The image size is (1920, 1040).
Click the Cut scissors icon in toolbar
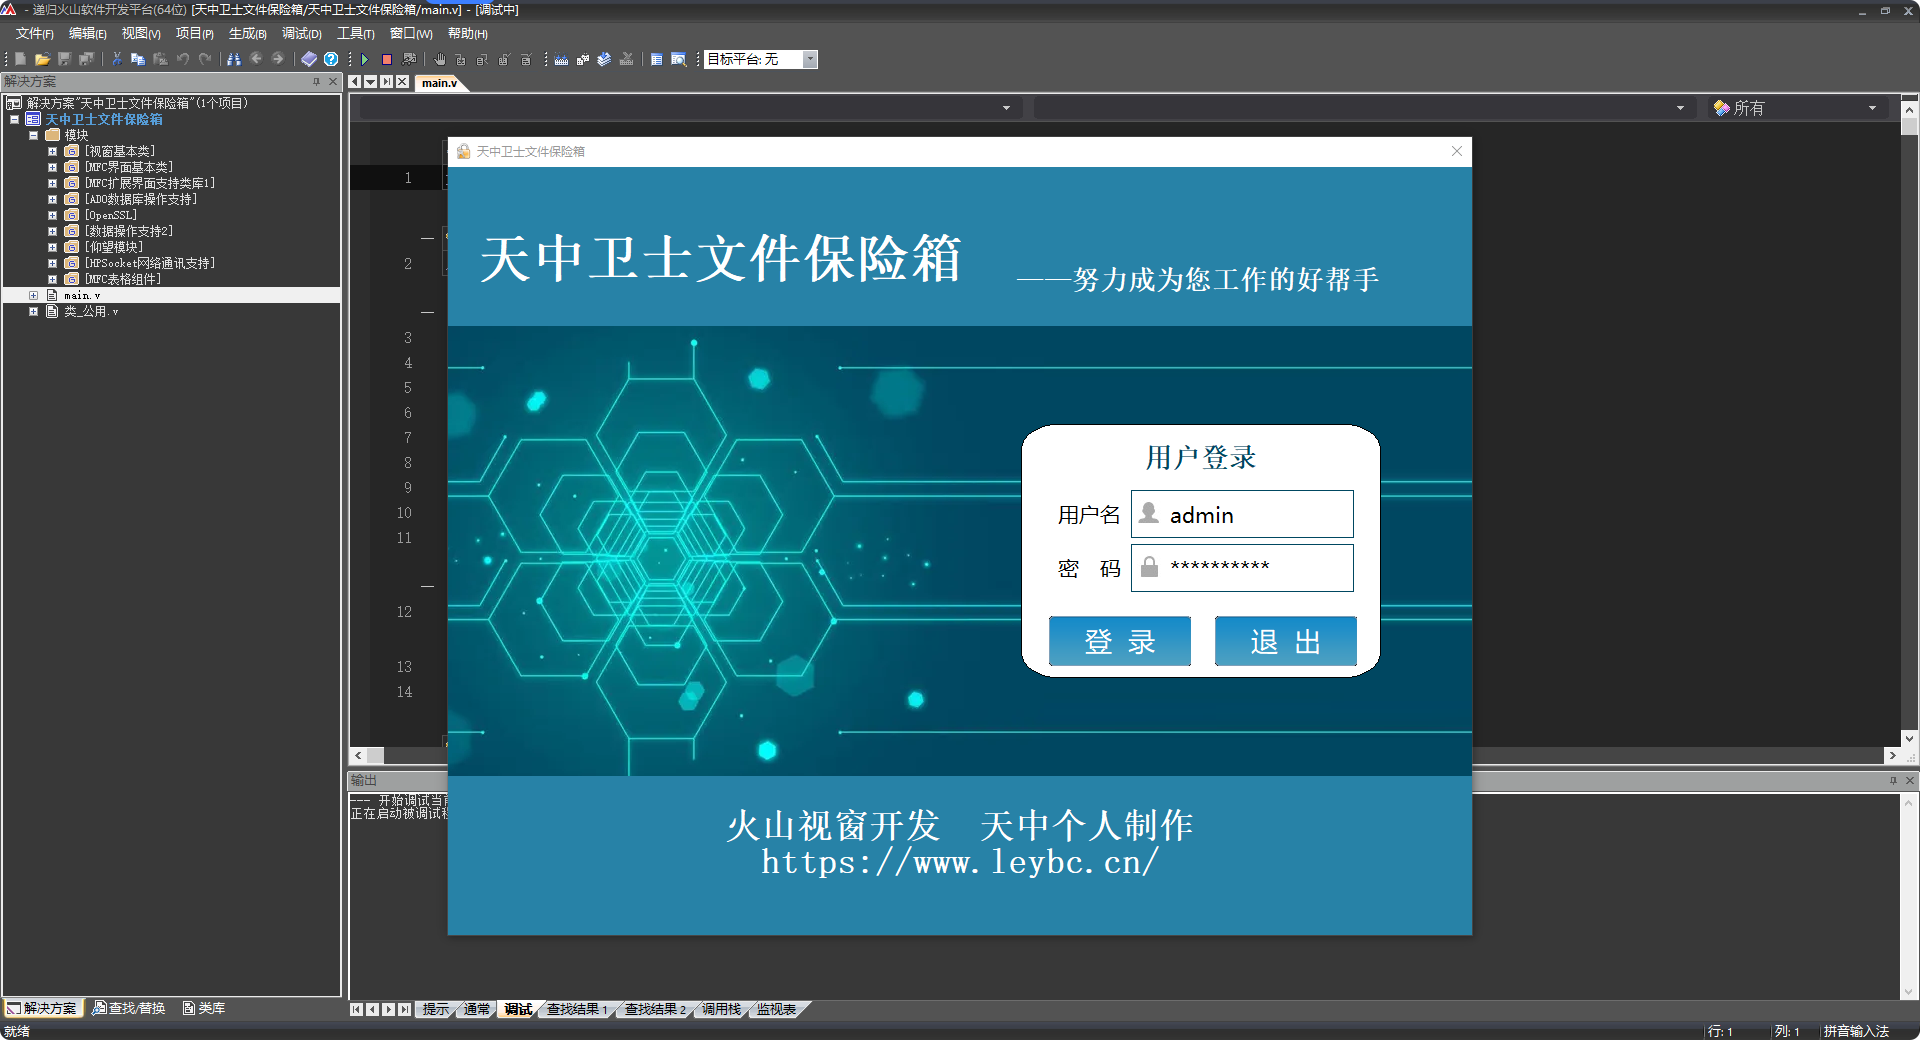click(117, 60)
